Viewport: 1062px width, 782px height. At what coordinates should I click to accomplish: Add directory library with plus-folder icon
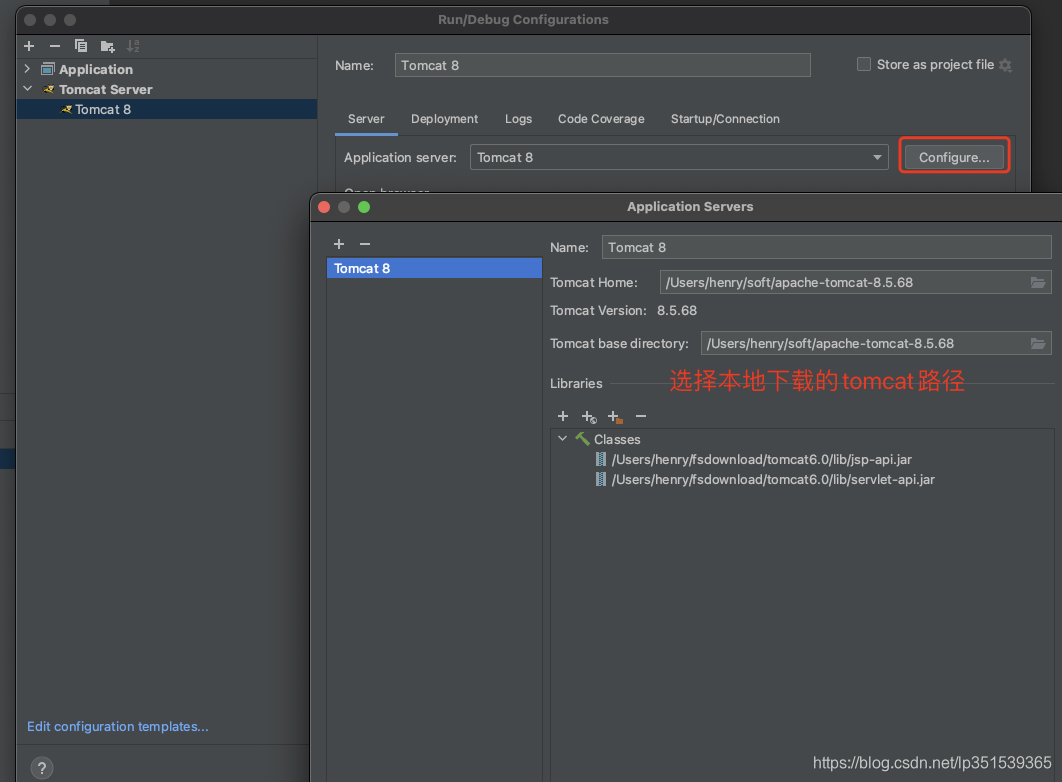tap(615, 416)
